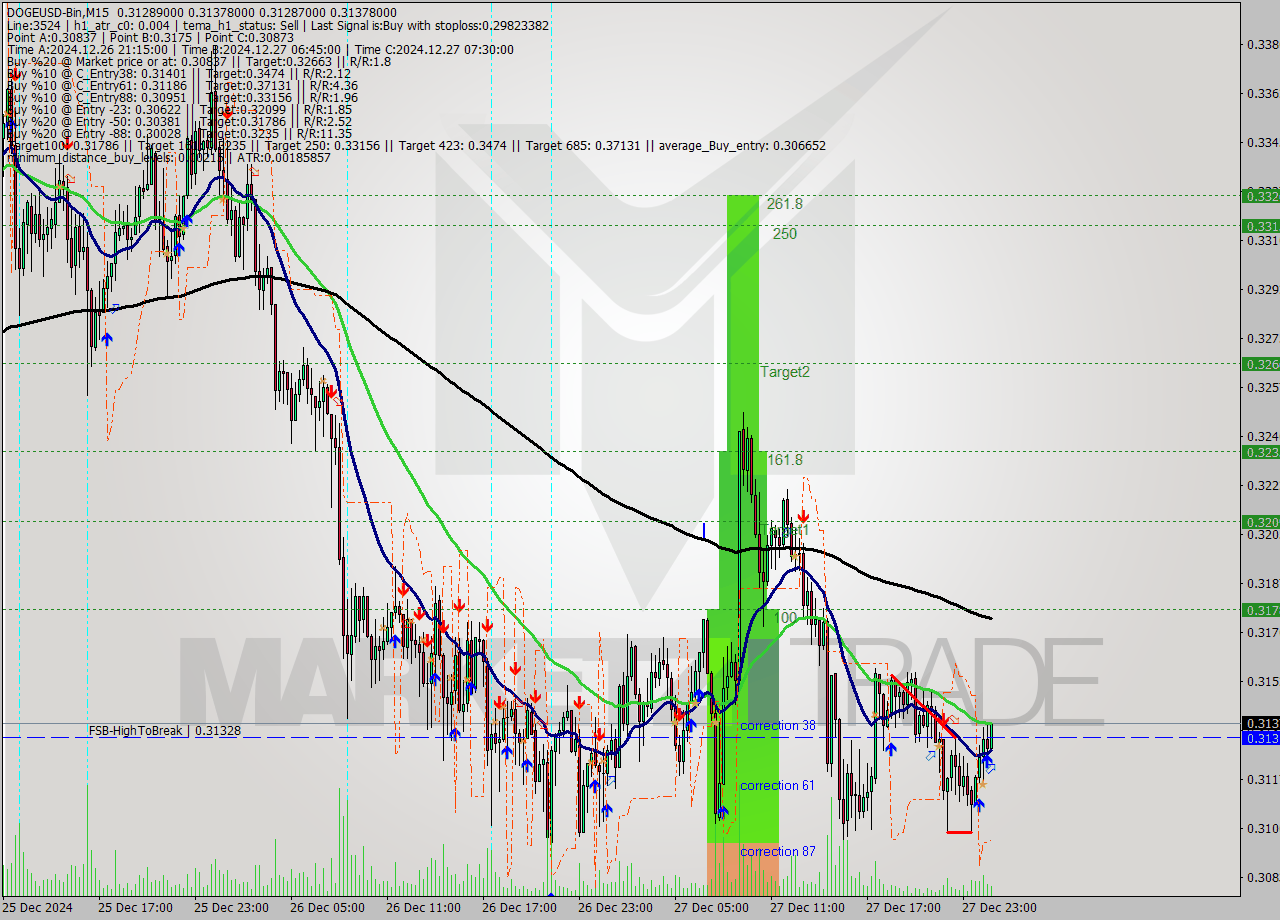1280x920 pixels.
Task: Click the 0.315 price axis label
Action: [x=1262, y=681]
